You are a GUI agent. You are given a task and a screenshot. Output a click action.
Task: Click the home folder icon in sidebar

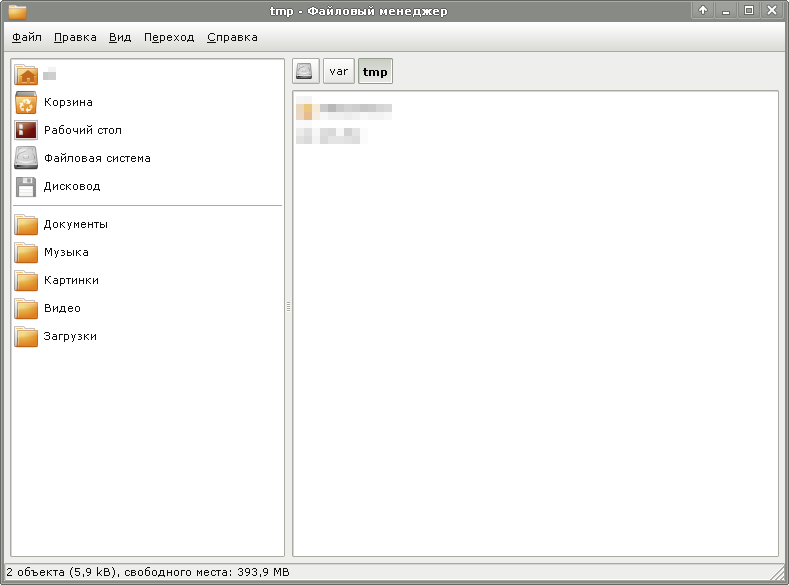27,75
